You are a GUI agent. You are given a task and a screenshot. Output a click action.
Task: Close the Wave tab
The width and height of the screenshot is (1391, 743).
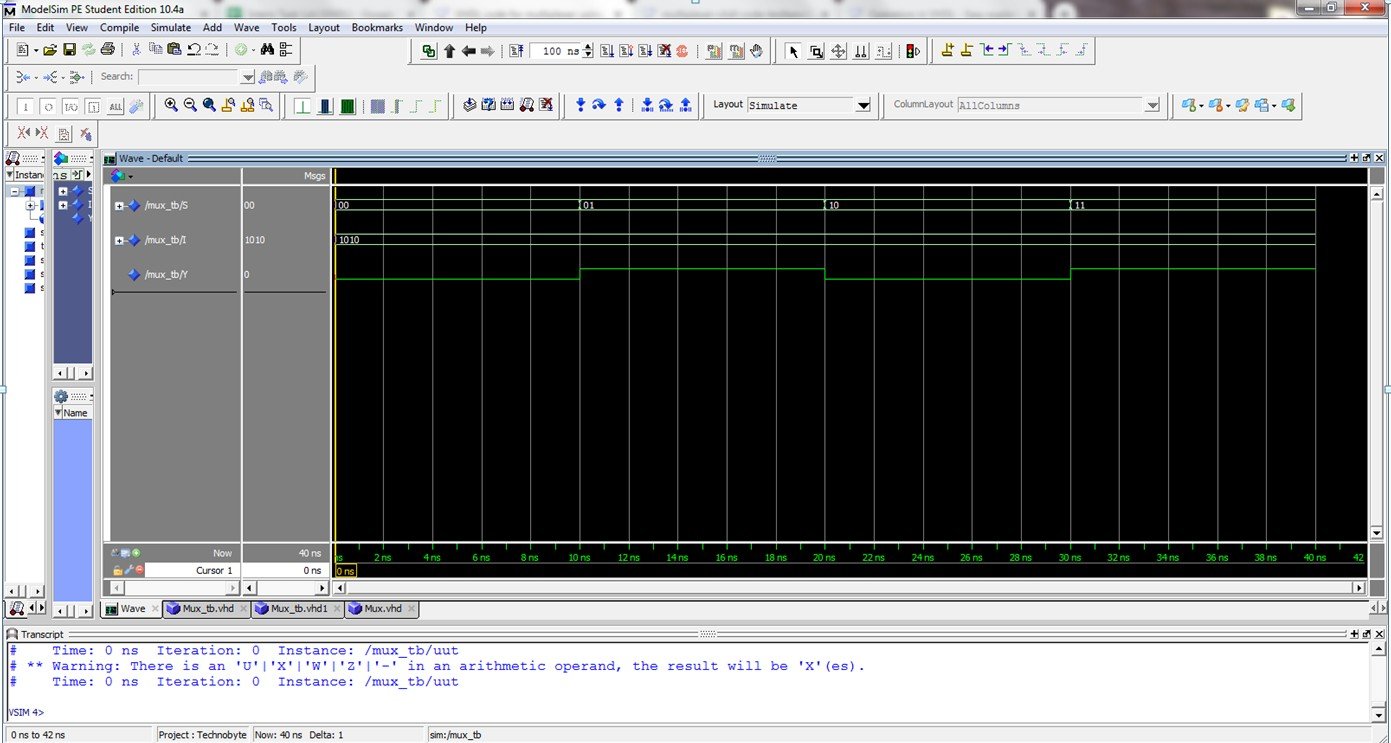click(156, 609)
